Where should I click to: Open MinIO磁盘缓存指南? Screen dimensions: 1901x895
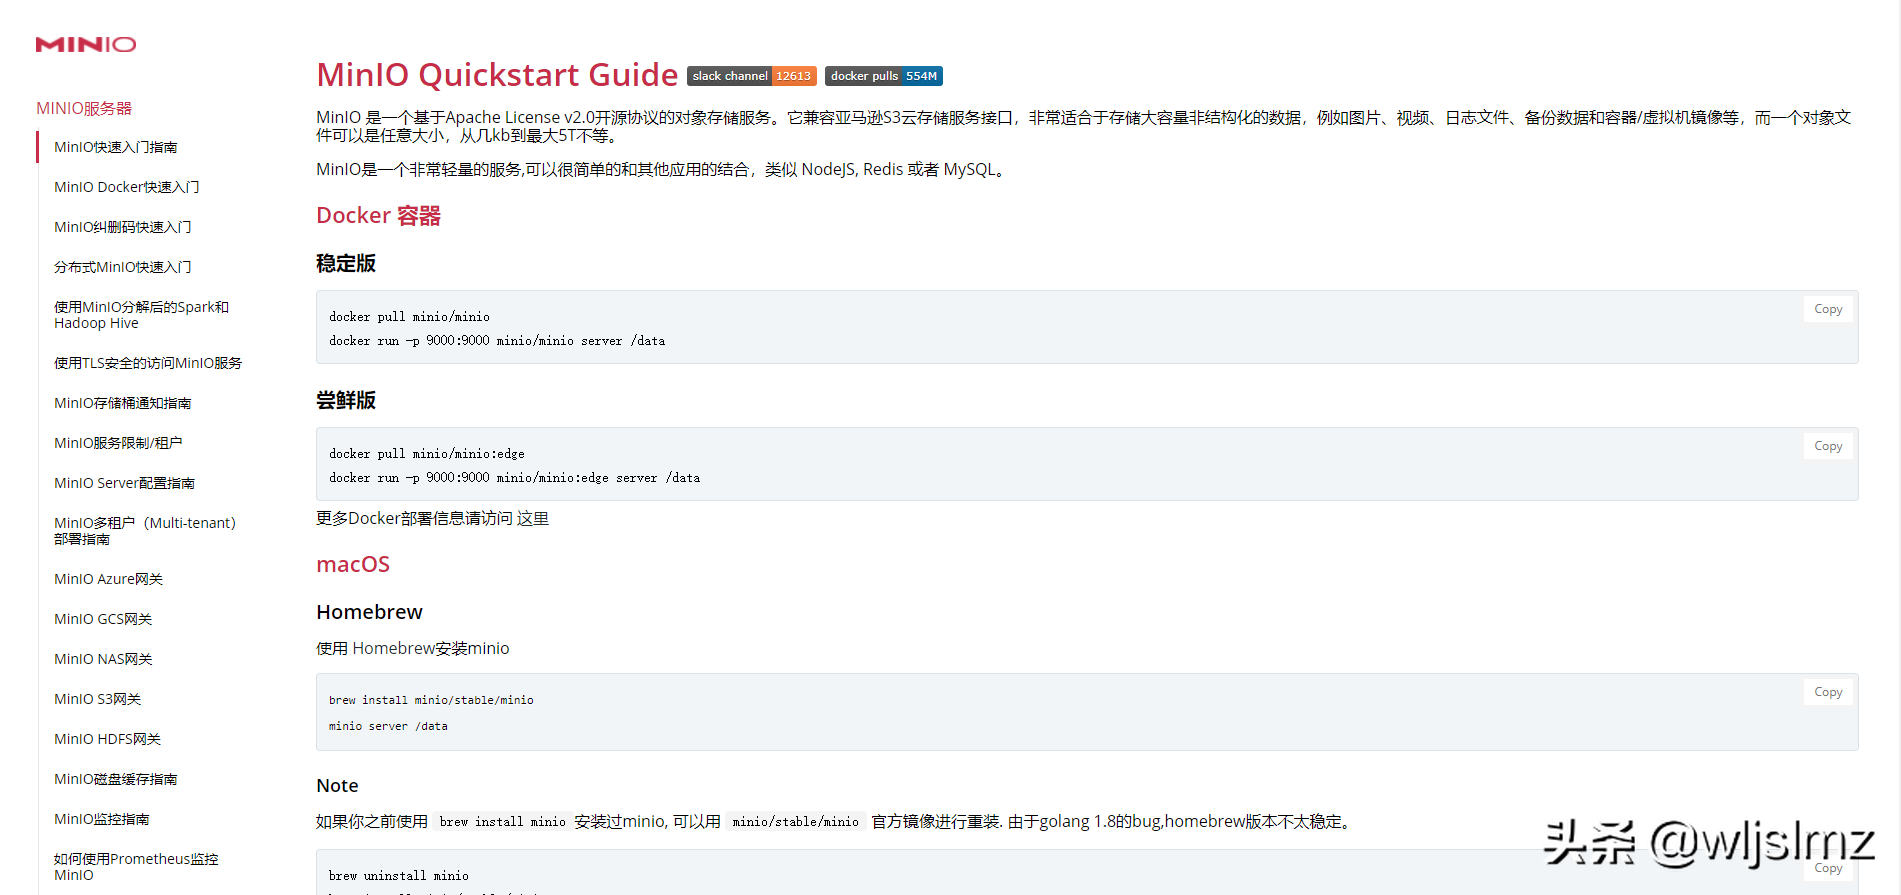(116, 779)
